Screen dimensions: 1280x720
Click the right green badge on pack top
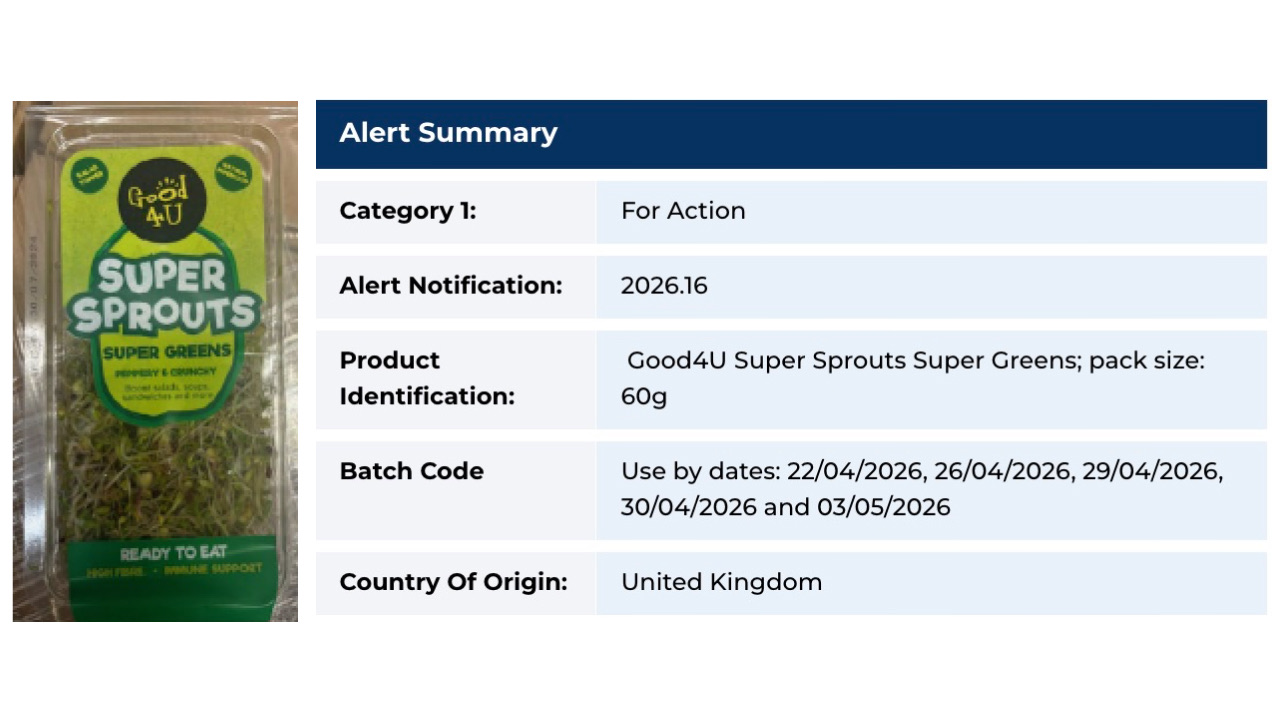coord(233,173)
